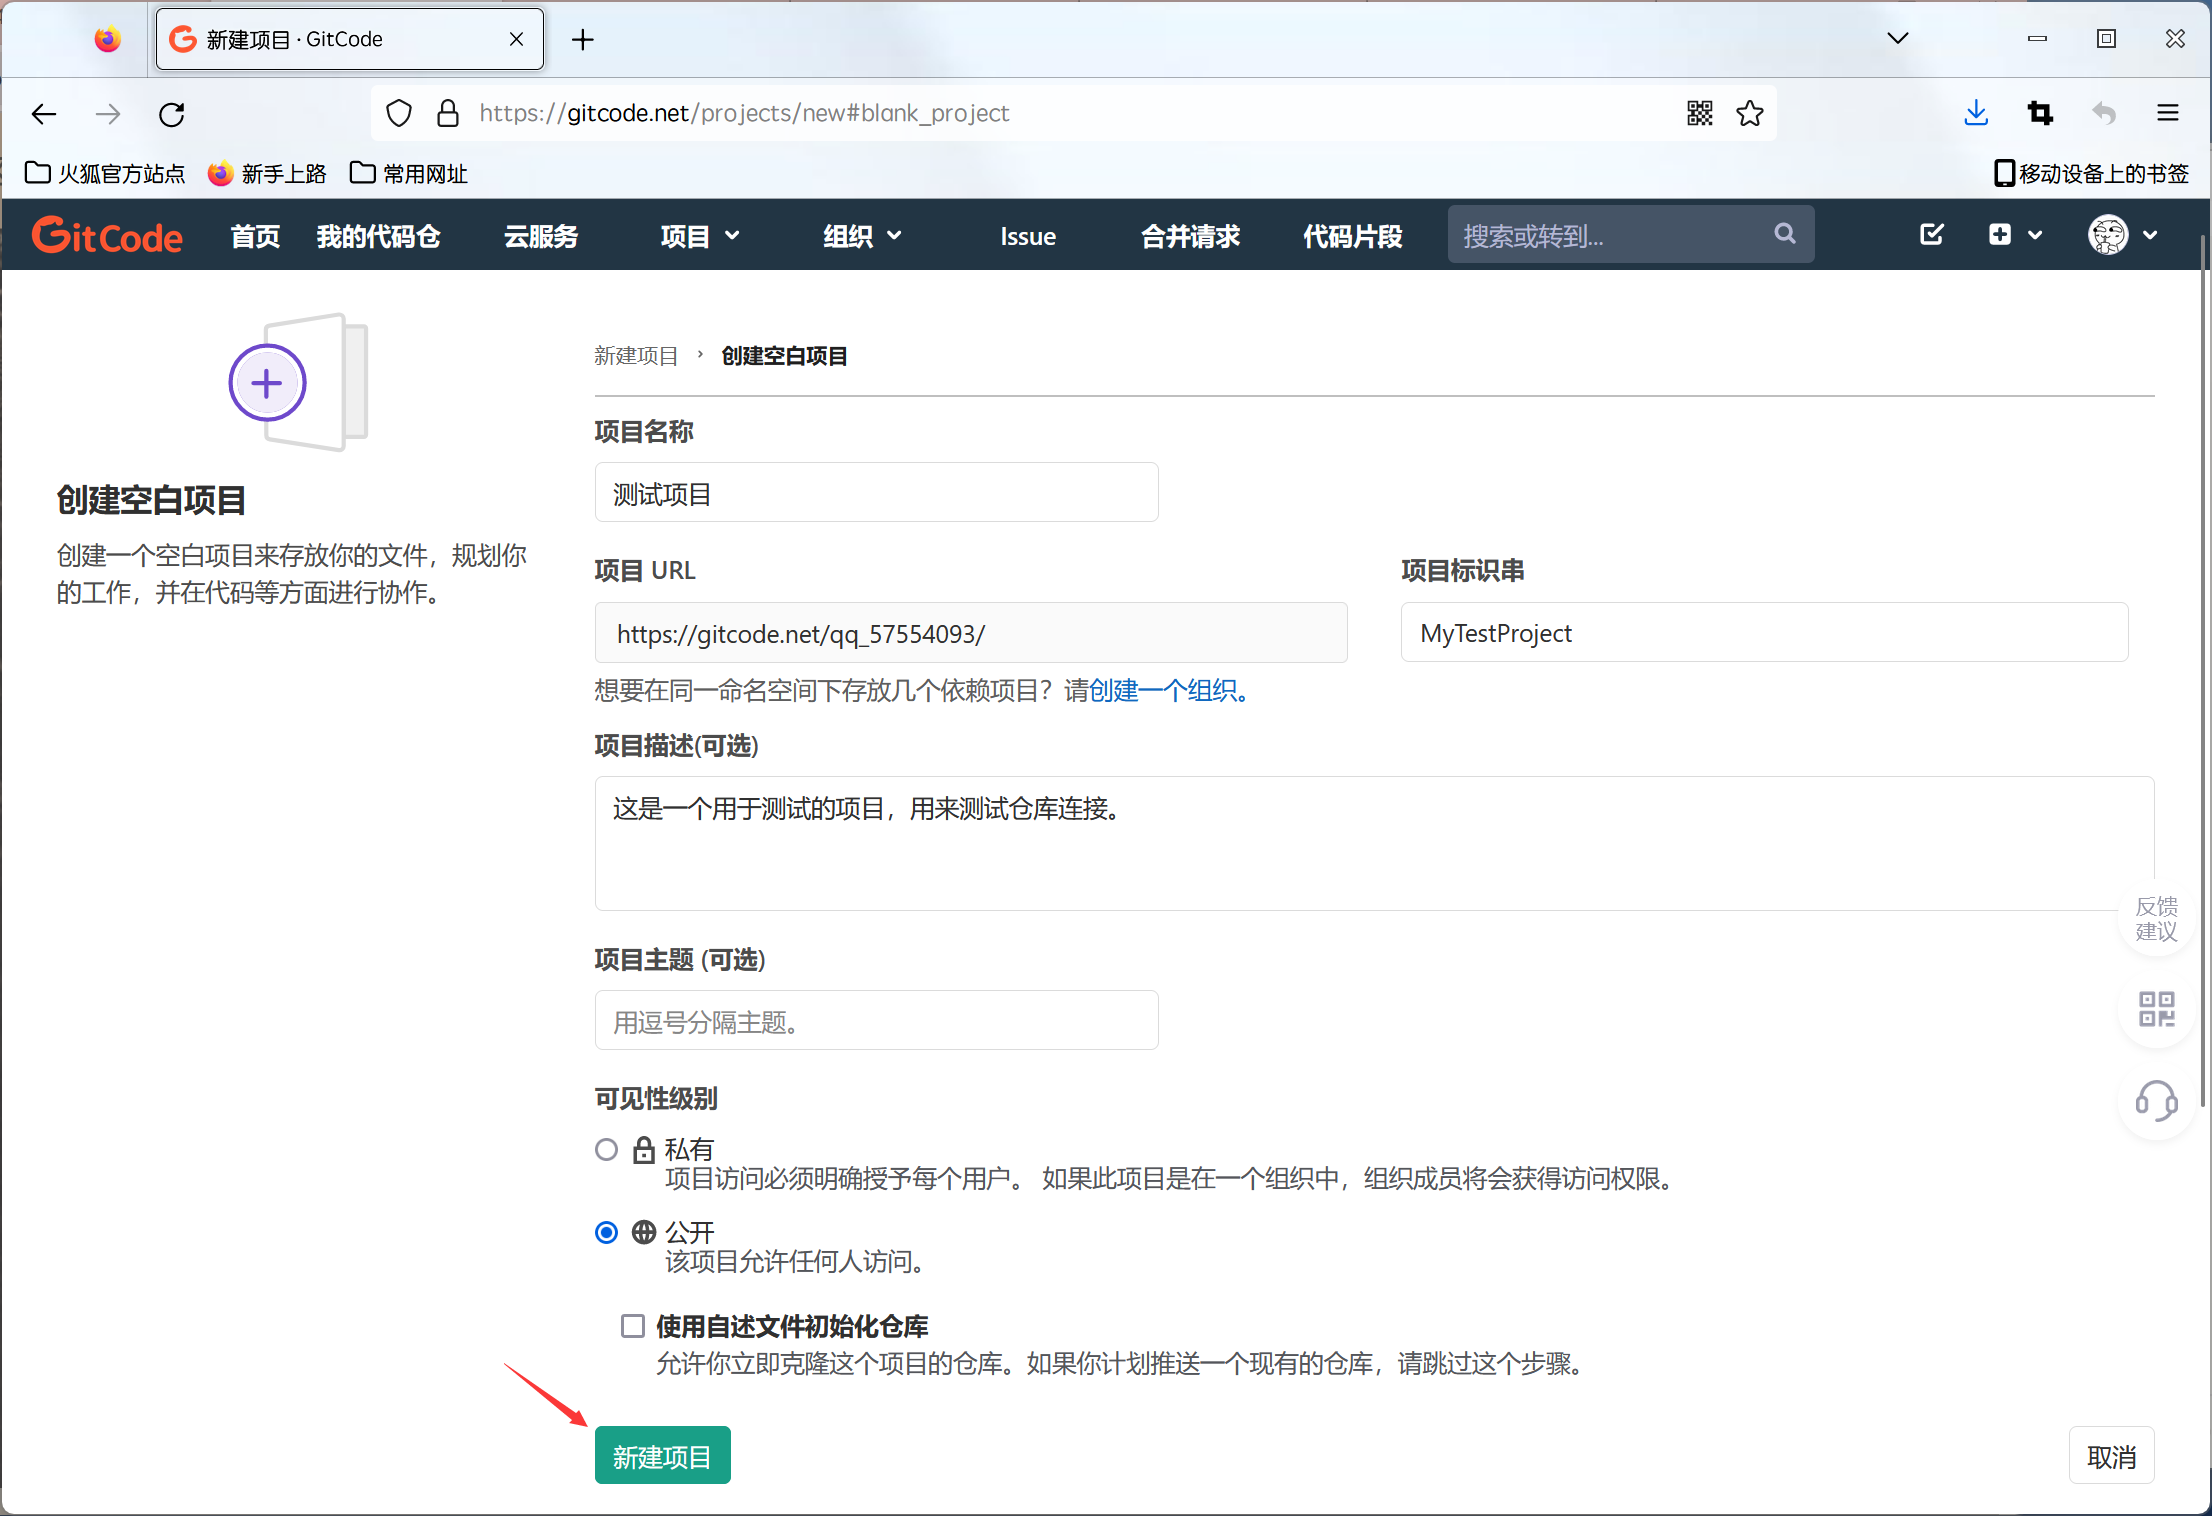Go to 我的代码仓 in navigation
This screenshot has height=1516, width=2212.
[x=378, y=236]
